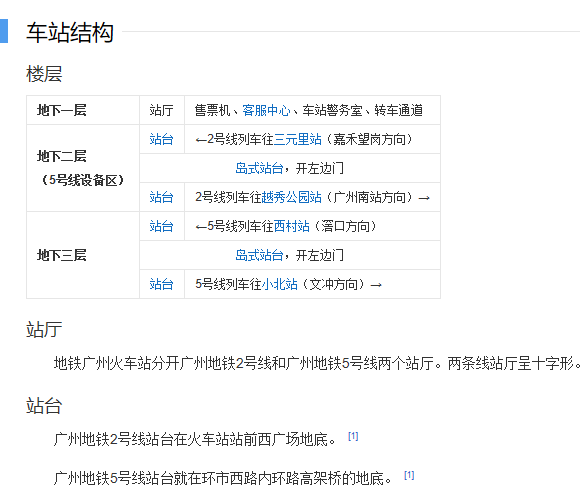
Task: Open citation [1] after 高架桥的地底 sentence
Action: (409, 475)
